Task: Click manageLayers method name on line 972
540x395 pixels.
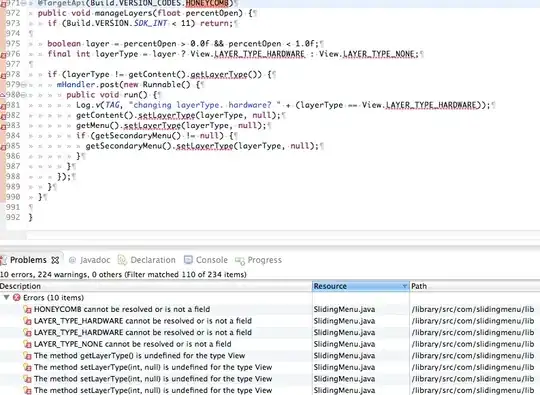Action: (x=125, y=13)
